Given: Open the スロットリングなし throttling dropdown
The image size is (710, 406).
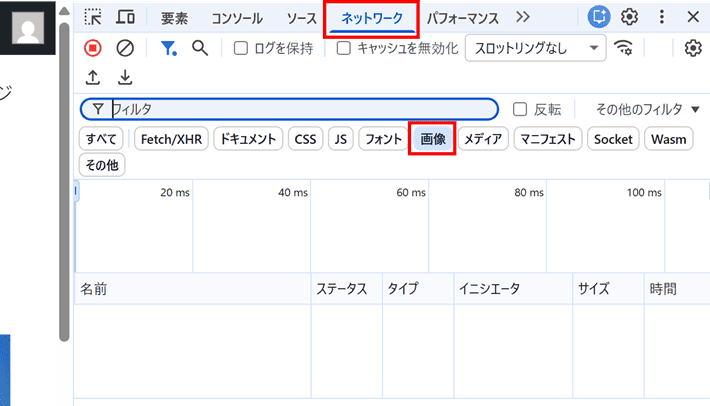Looking at the screenshot, I should (535, 48).
